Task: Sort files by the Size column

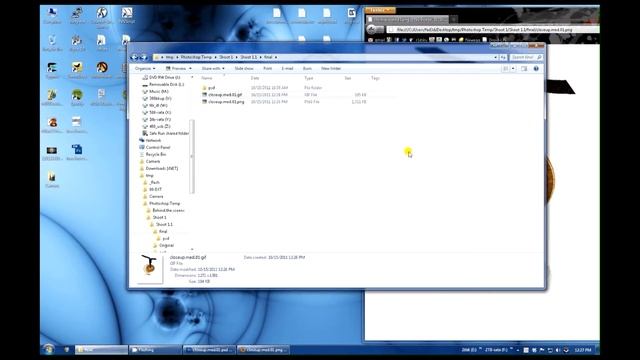Action: [348, 78]
